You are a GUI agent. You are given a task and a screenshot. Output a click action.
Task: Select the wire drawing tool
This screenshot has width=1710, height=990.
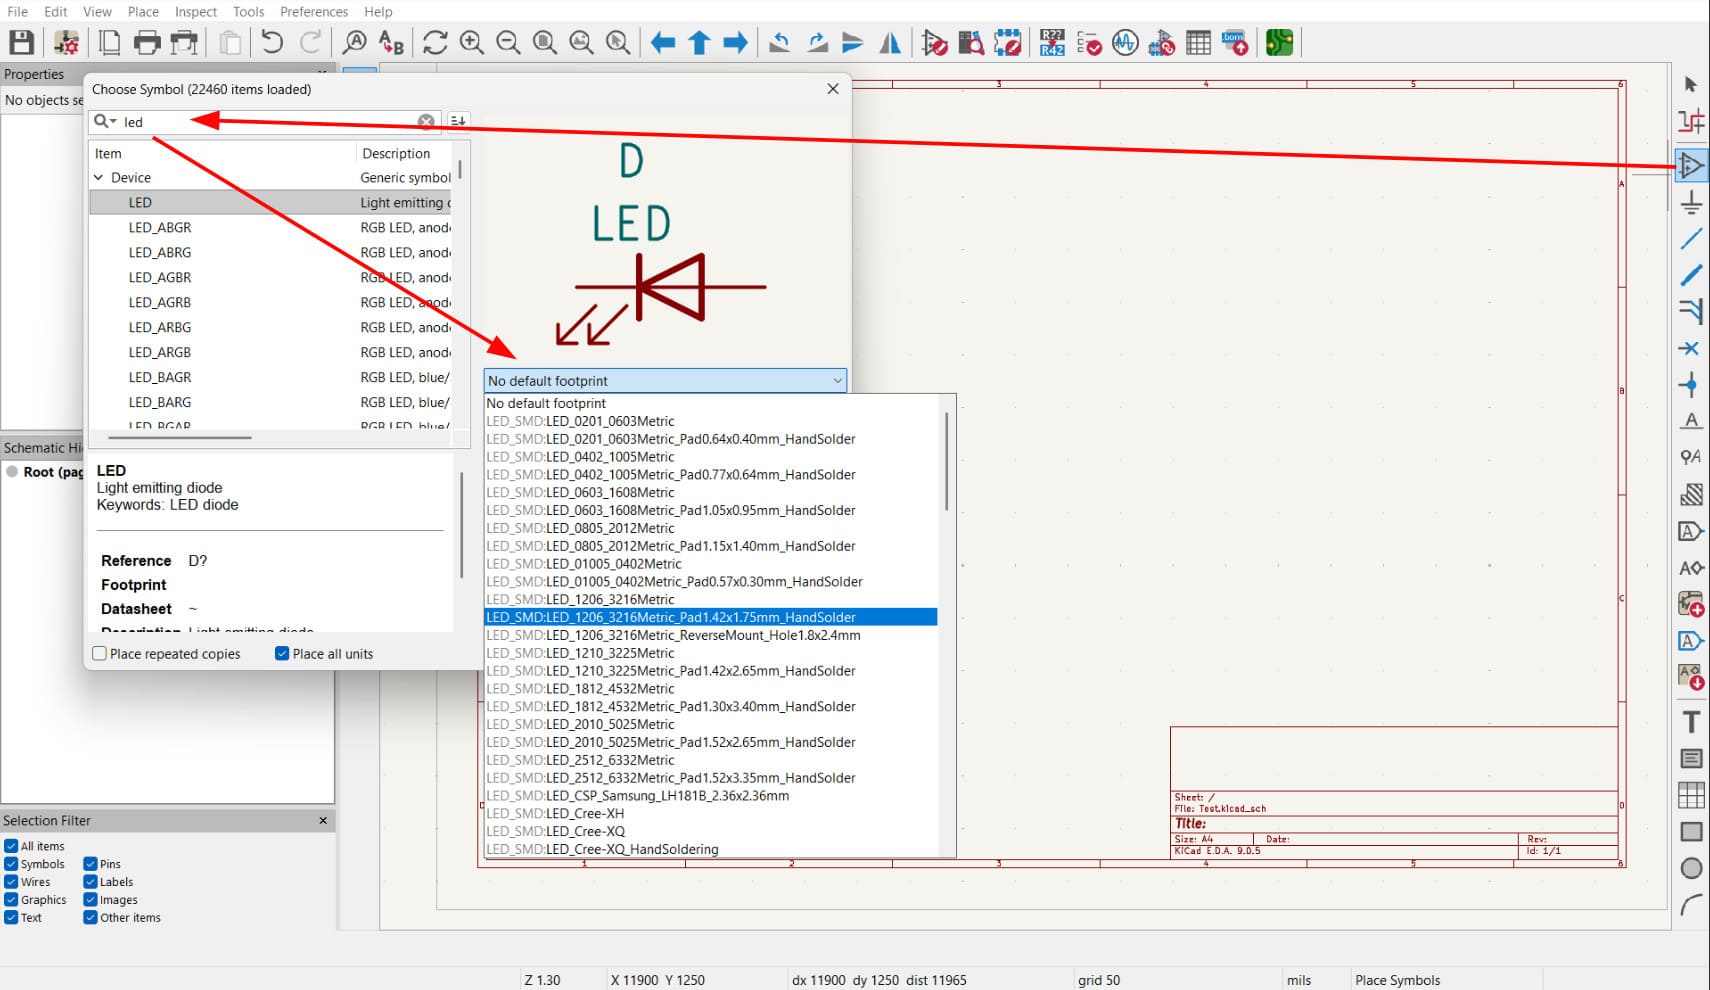tap(1692, 238)
